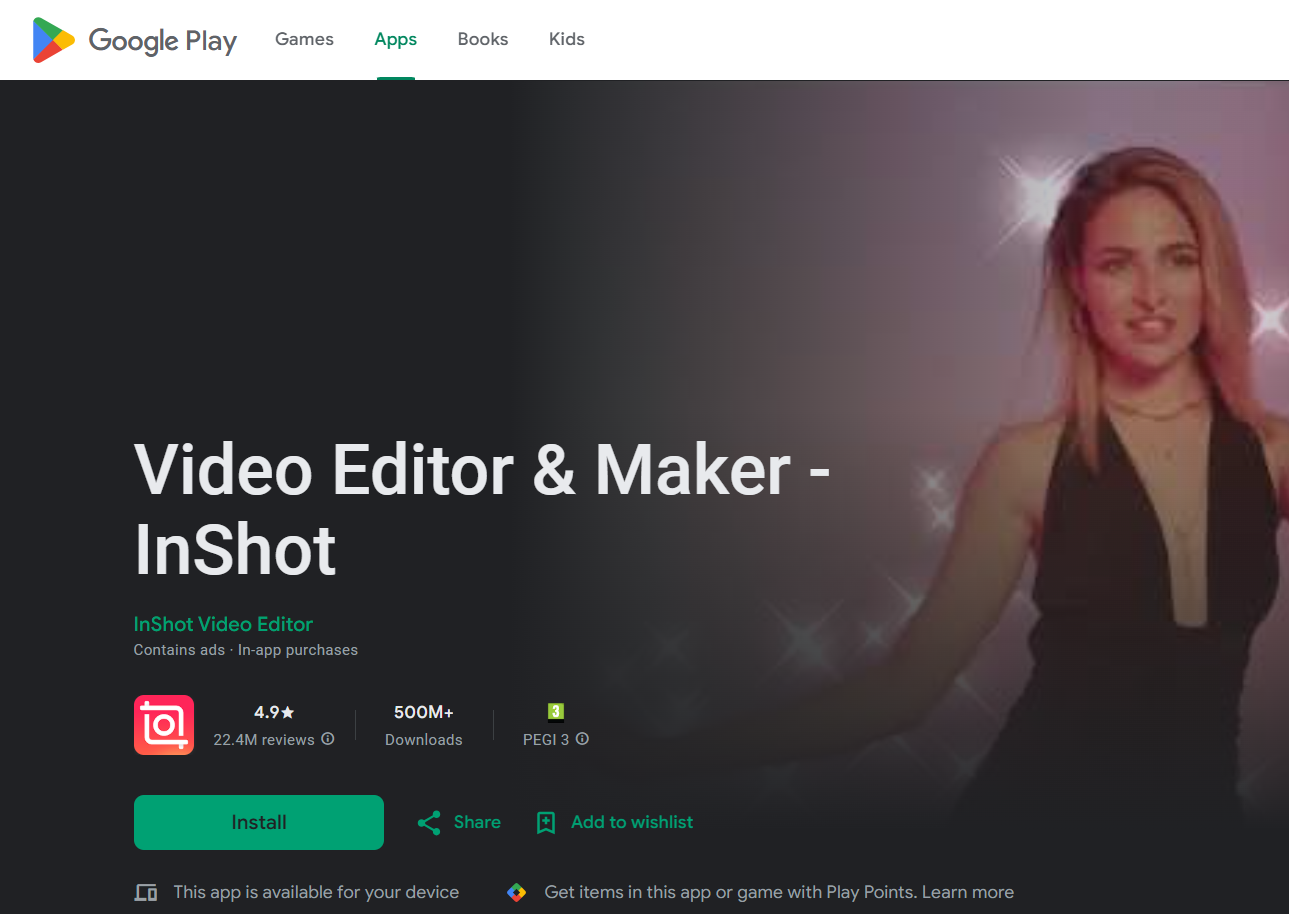Screen dimensions: 1289x914
Task: Click the PEGI 3 rating badge
Action: [556, 712]
